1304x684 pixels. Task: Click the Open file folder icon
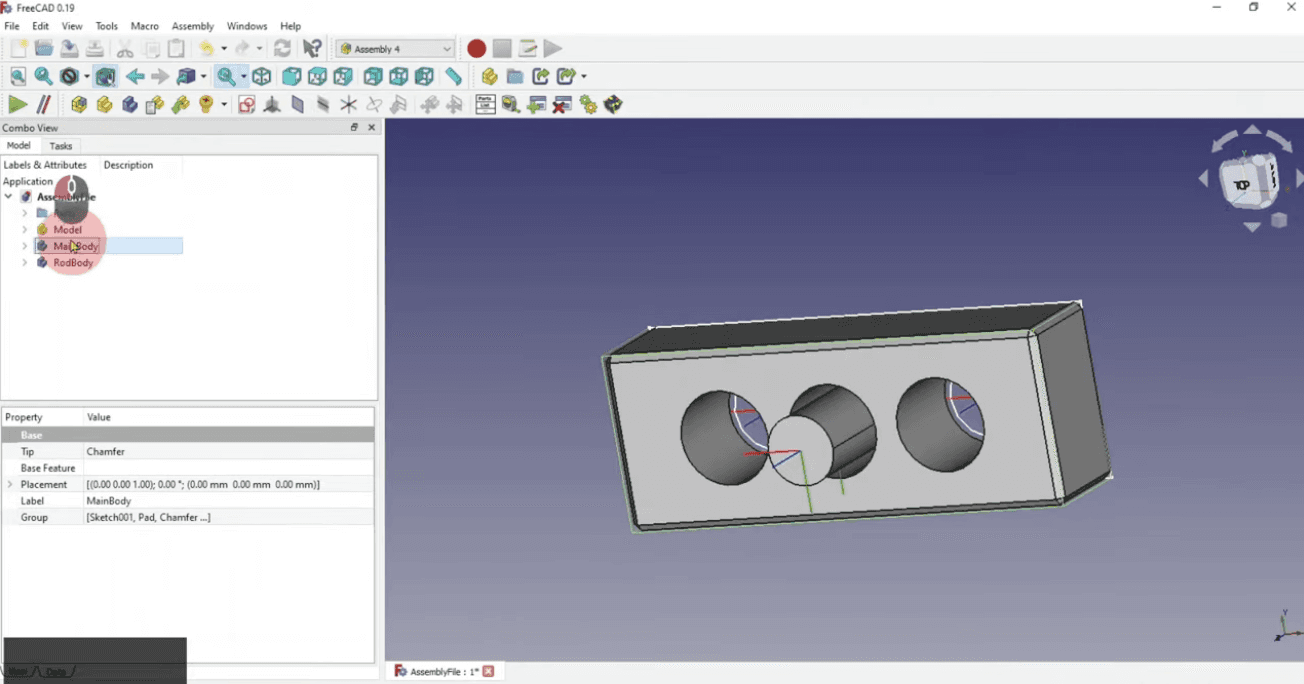click(44, 49)
